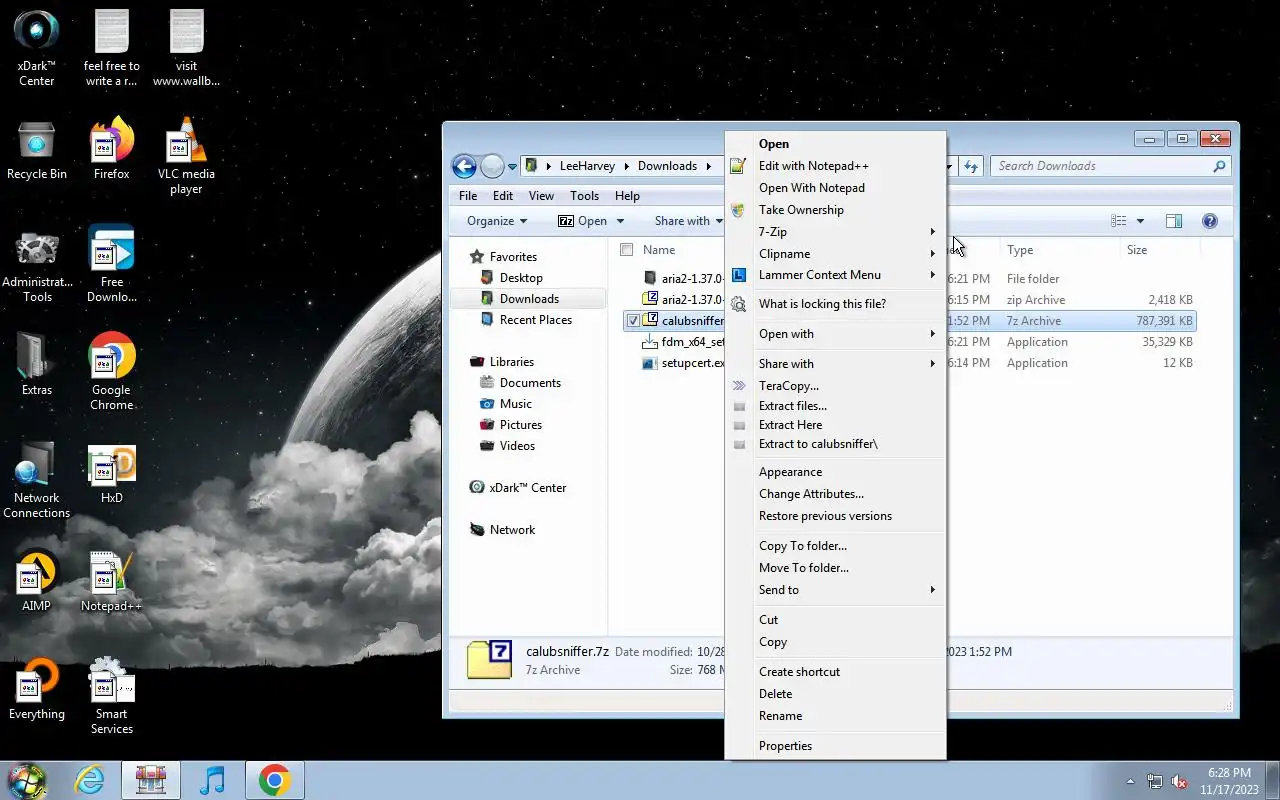This screenshot has width=1280, height=800.
Task: Click the Windows Start orb
Action: 27,780
